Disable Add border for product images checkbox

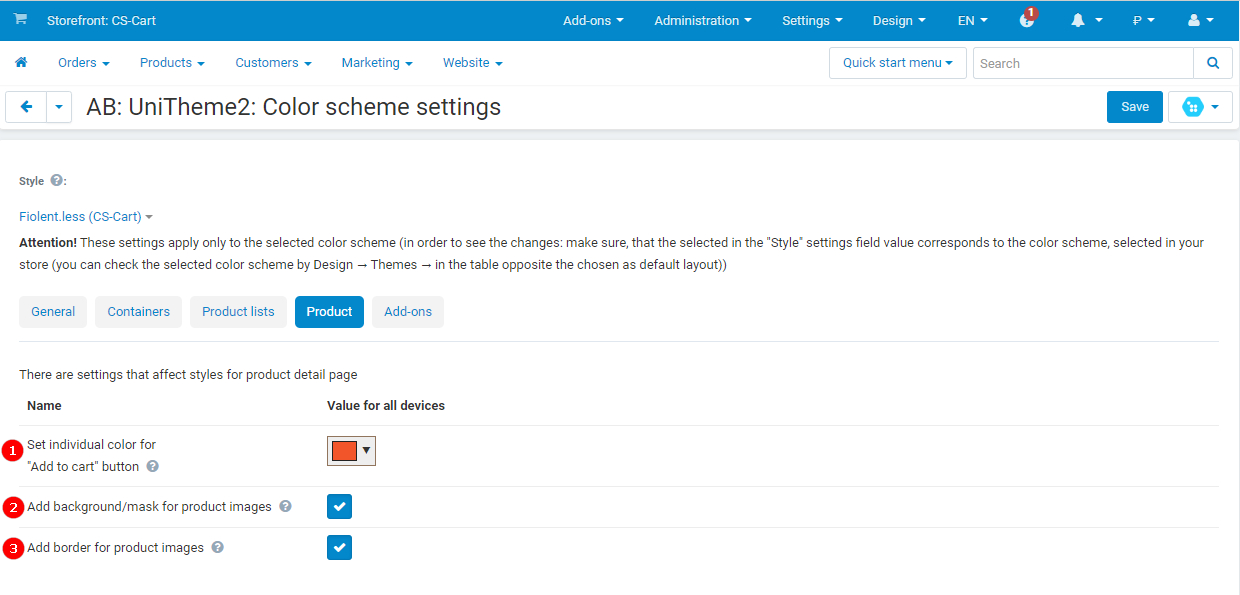[x=339, y=548]
